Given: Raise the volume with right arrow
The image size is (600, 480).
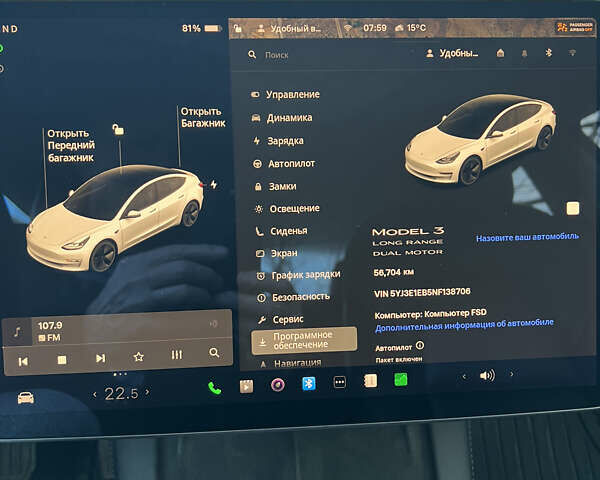Looking at the screenshot, I should pos(510,375).
